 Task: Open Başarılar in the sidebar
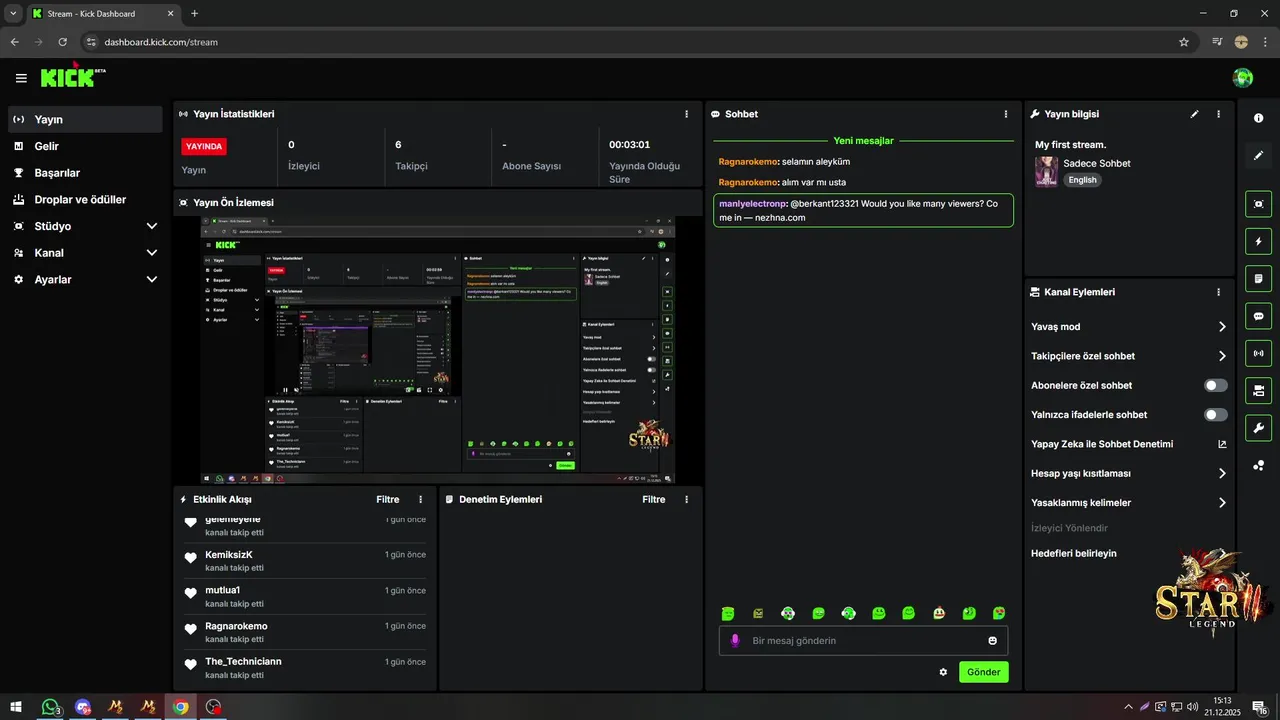point(85,173)
